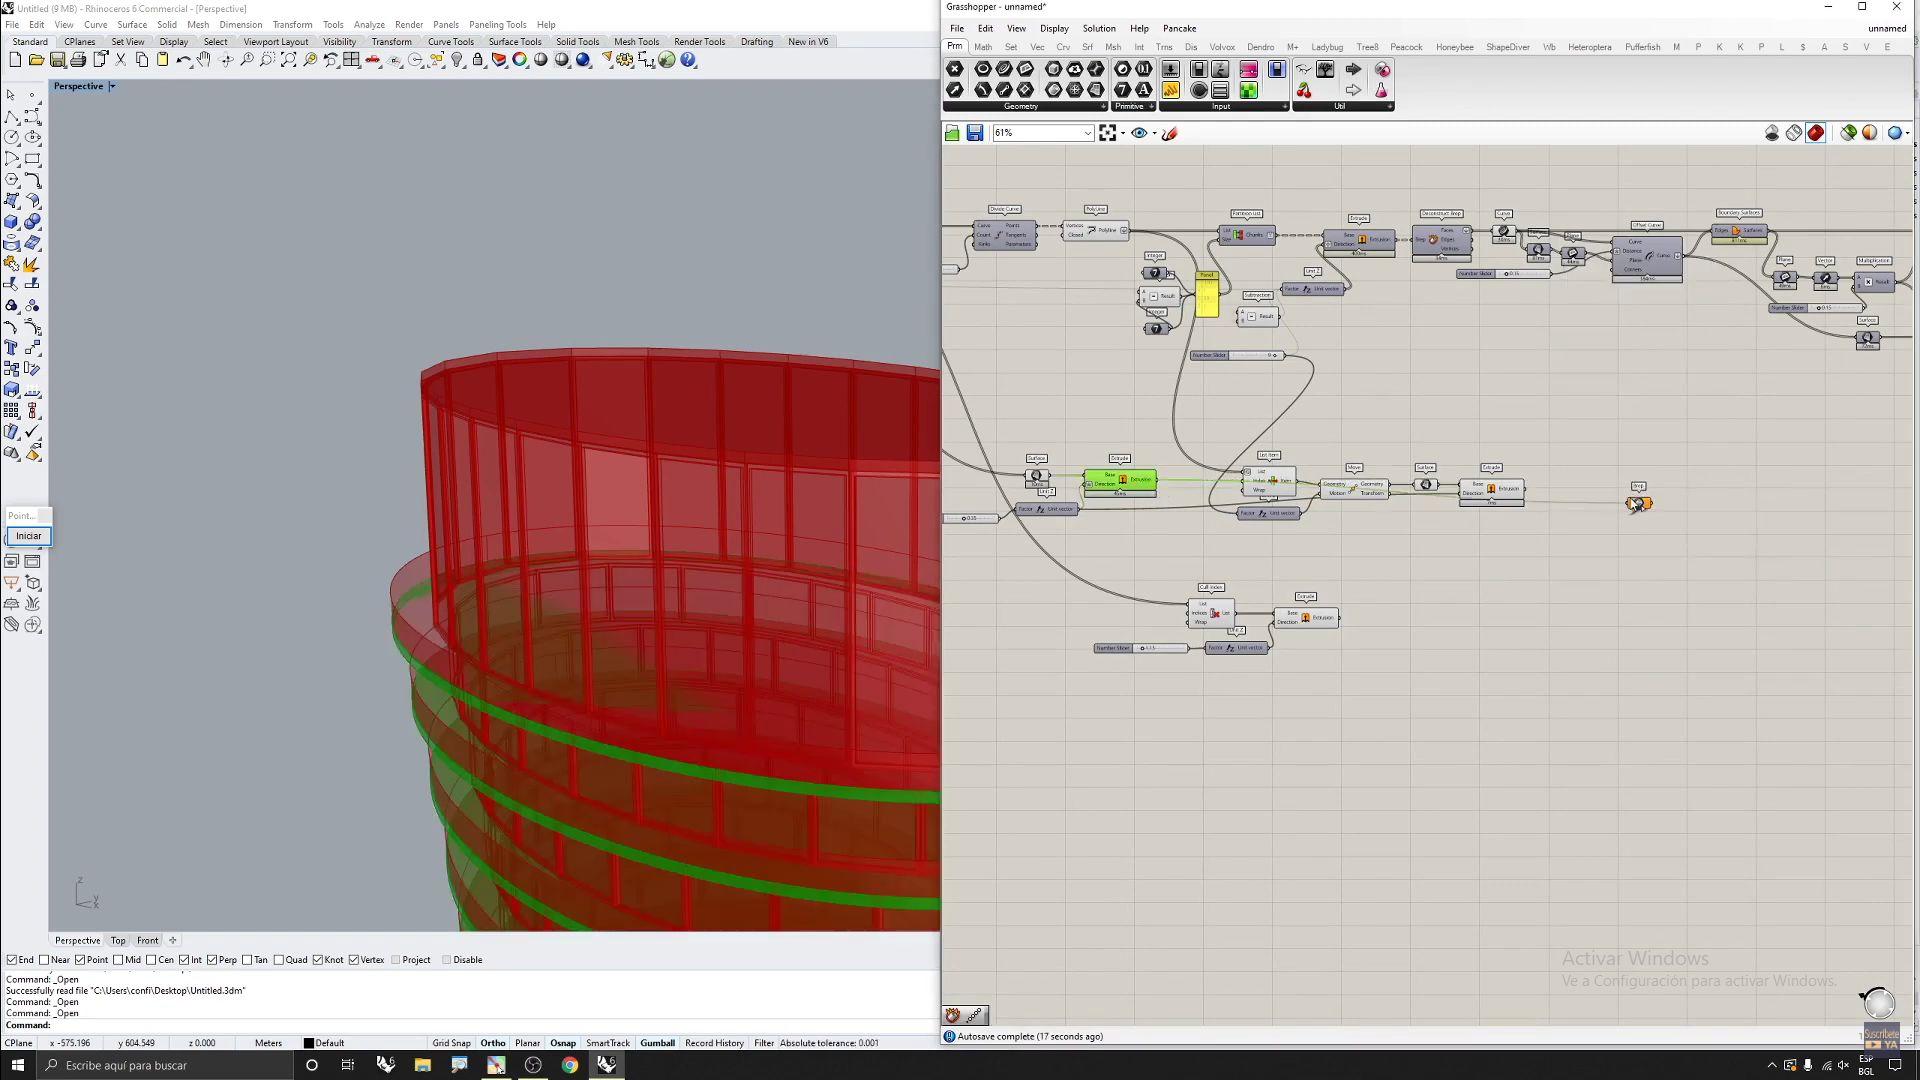
Task: Toggle SmartTrack in the status bar
Action: click(607, 1043)
